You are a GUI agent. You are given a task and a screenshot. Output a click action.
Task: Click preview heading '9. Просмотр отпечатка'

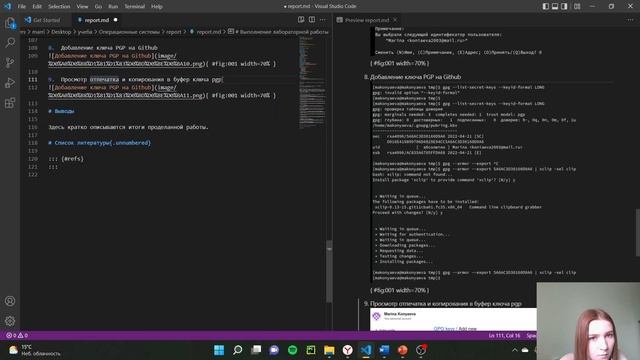[x=442, y=304]
